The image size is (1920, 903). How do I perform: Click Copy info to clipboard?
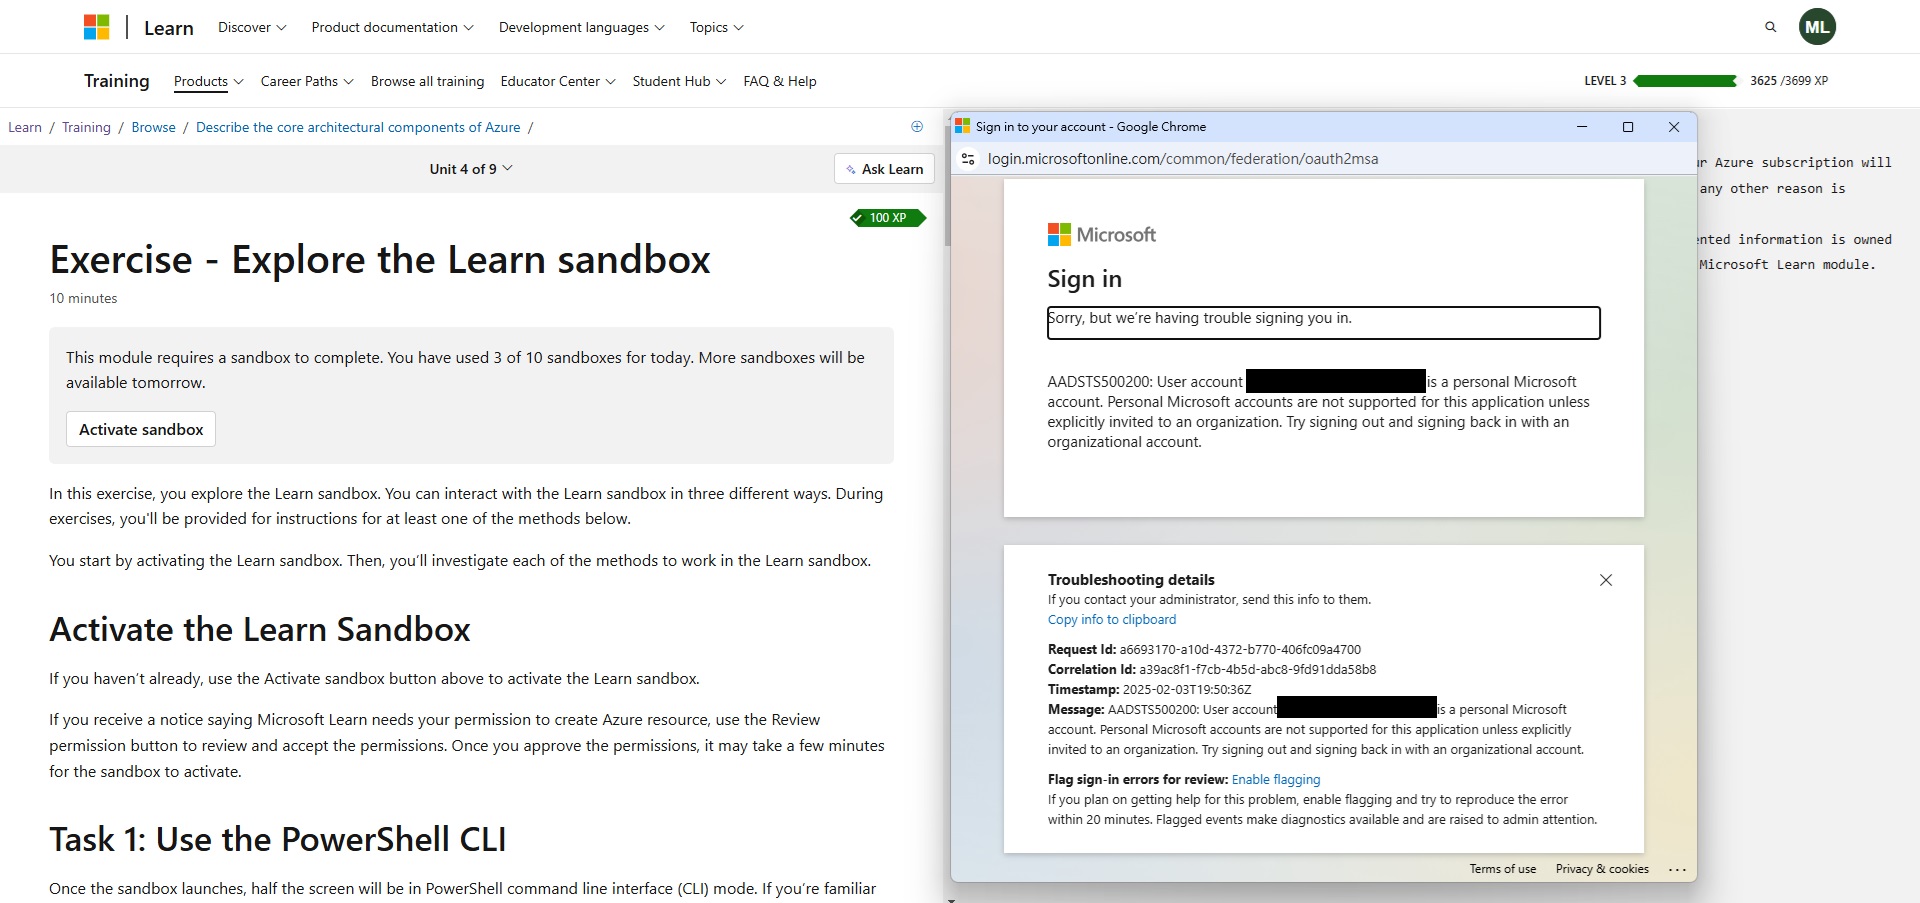(1112, 620)
